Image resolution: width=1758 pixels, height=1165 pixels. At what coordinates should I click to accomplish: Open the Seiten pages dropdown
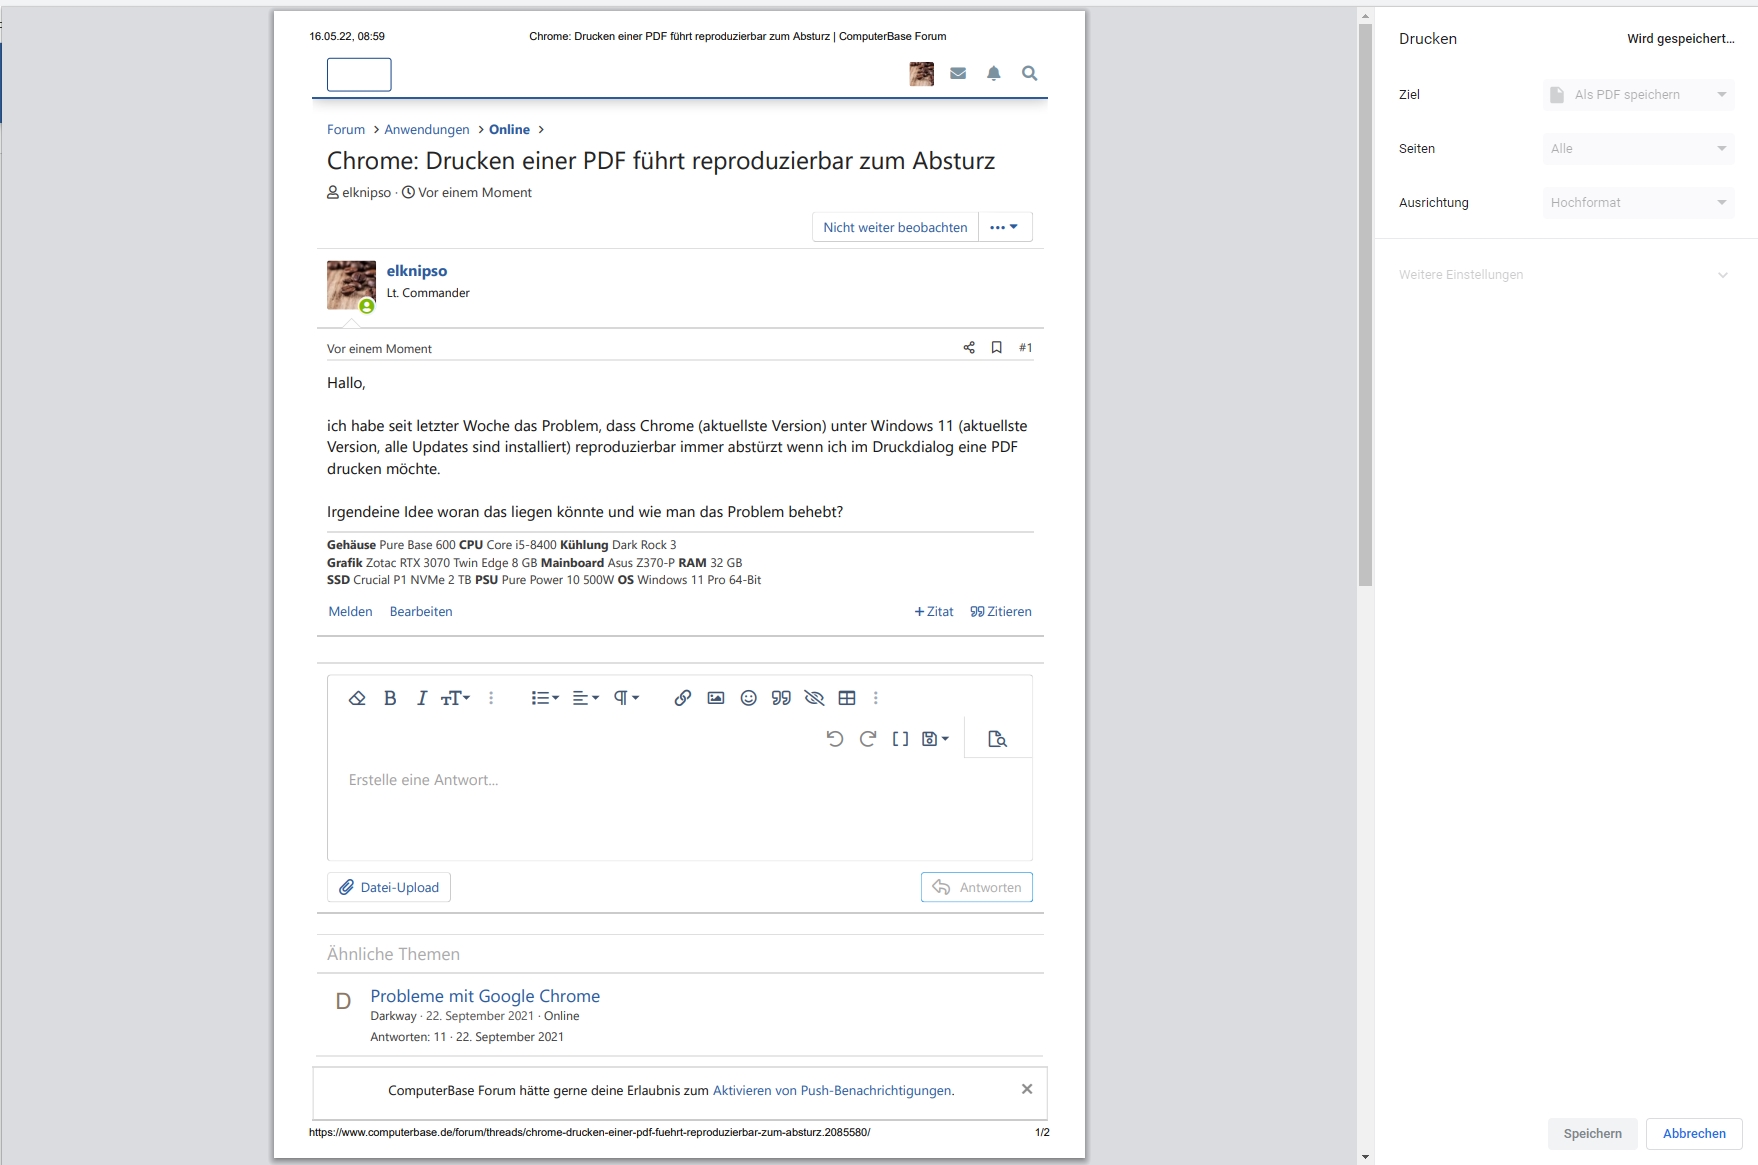pos(1638,149)
